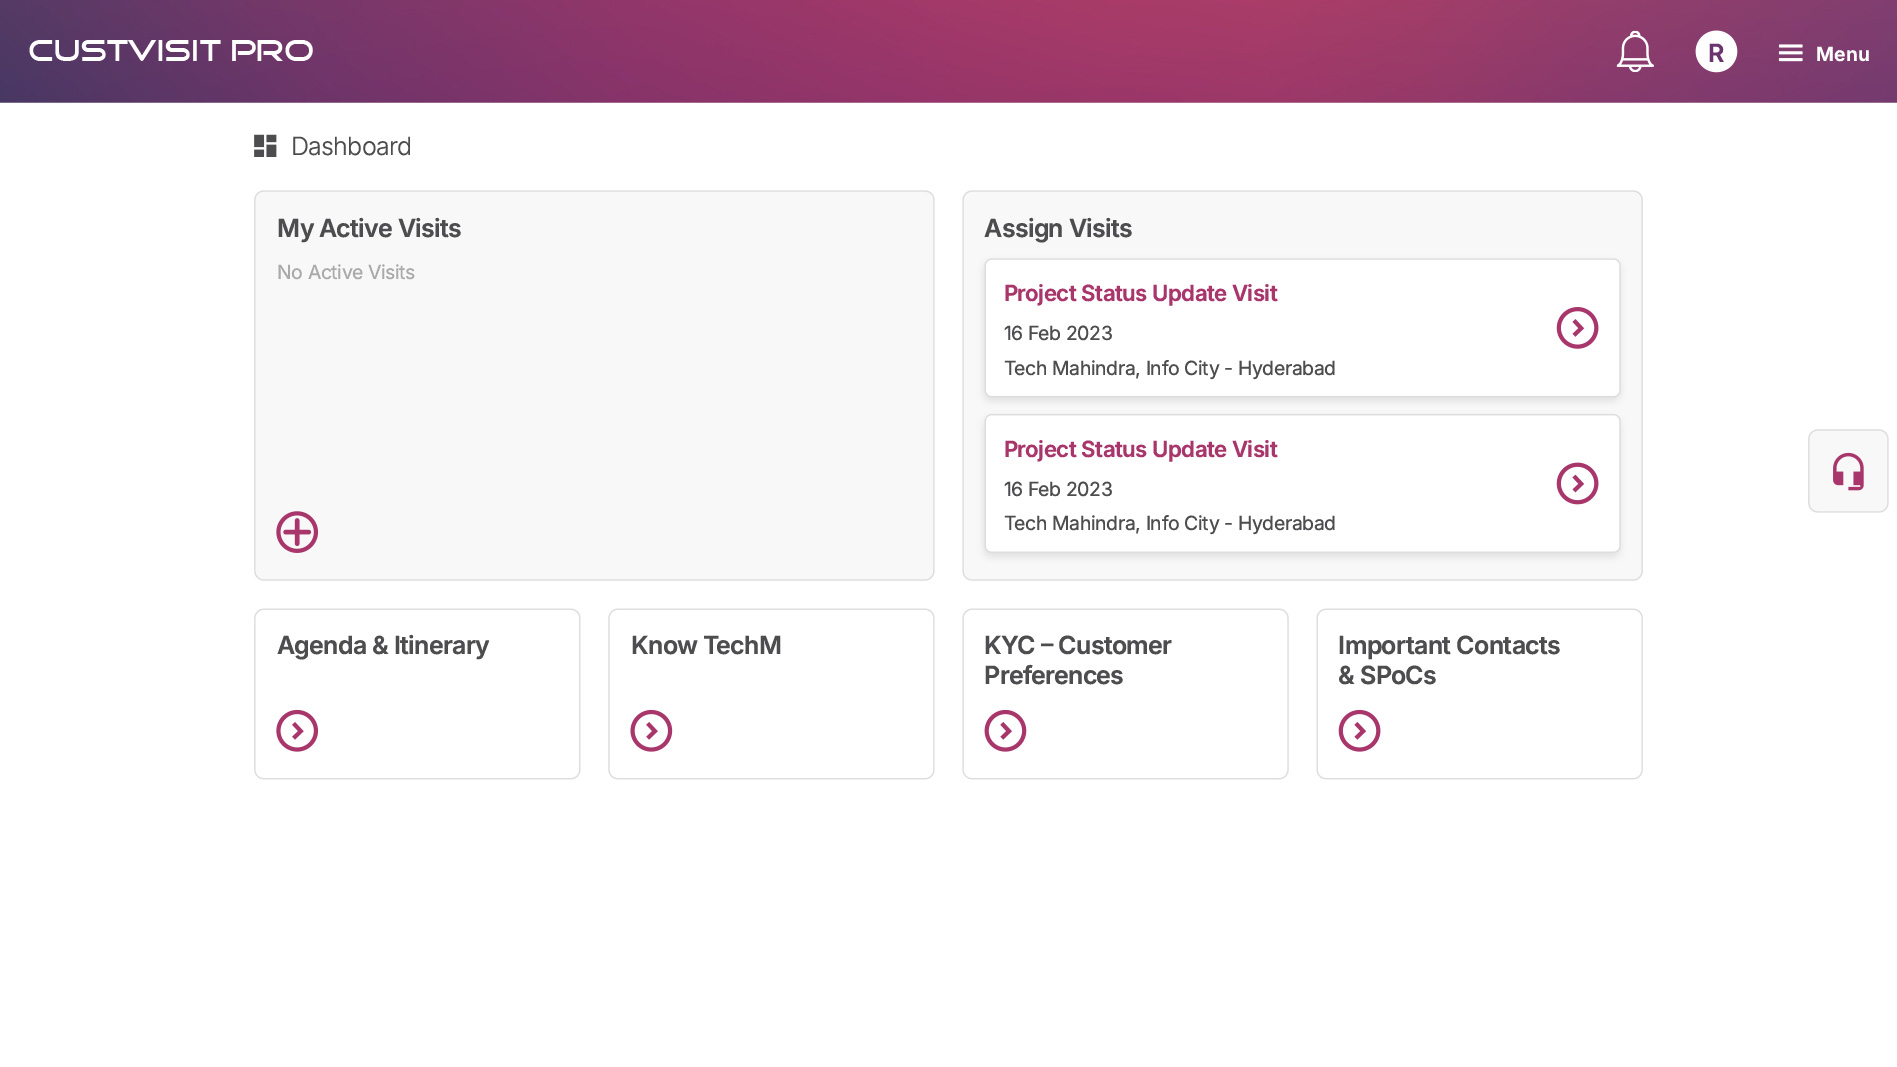This screenshot has width=1897, height=1067.
Task: Click the Dashboard grid icon
Action: tap(265, 147)
